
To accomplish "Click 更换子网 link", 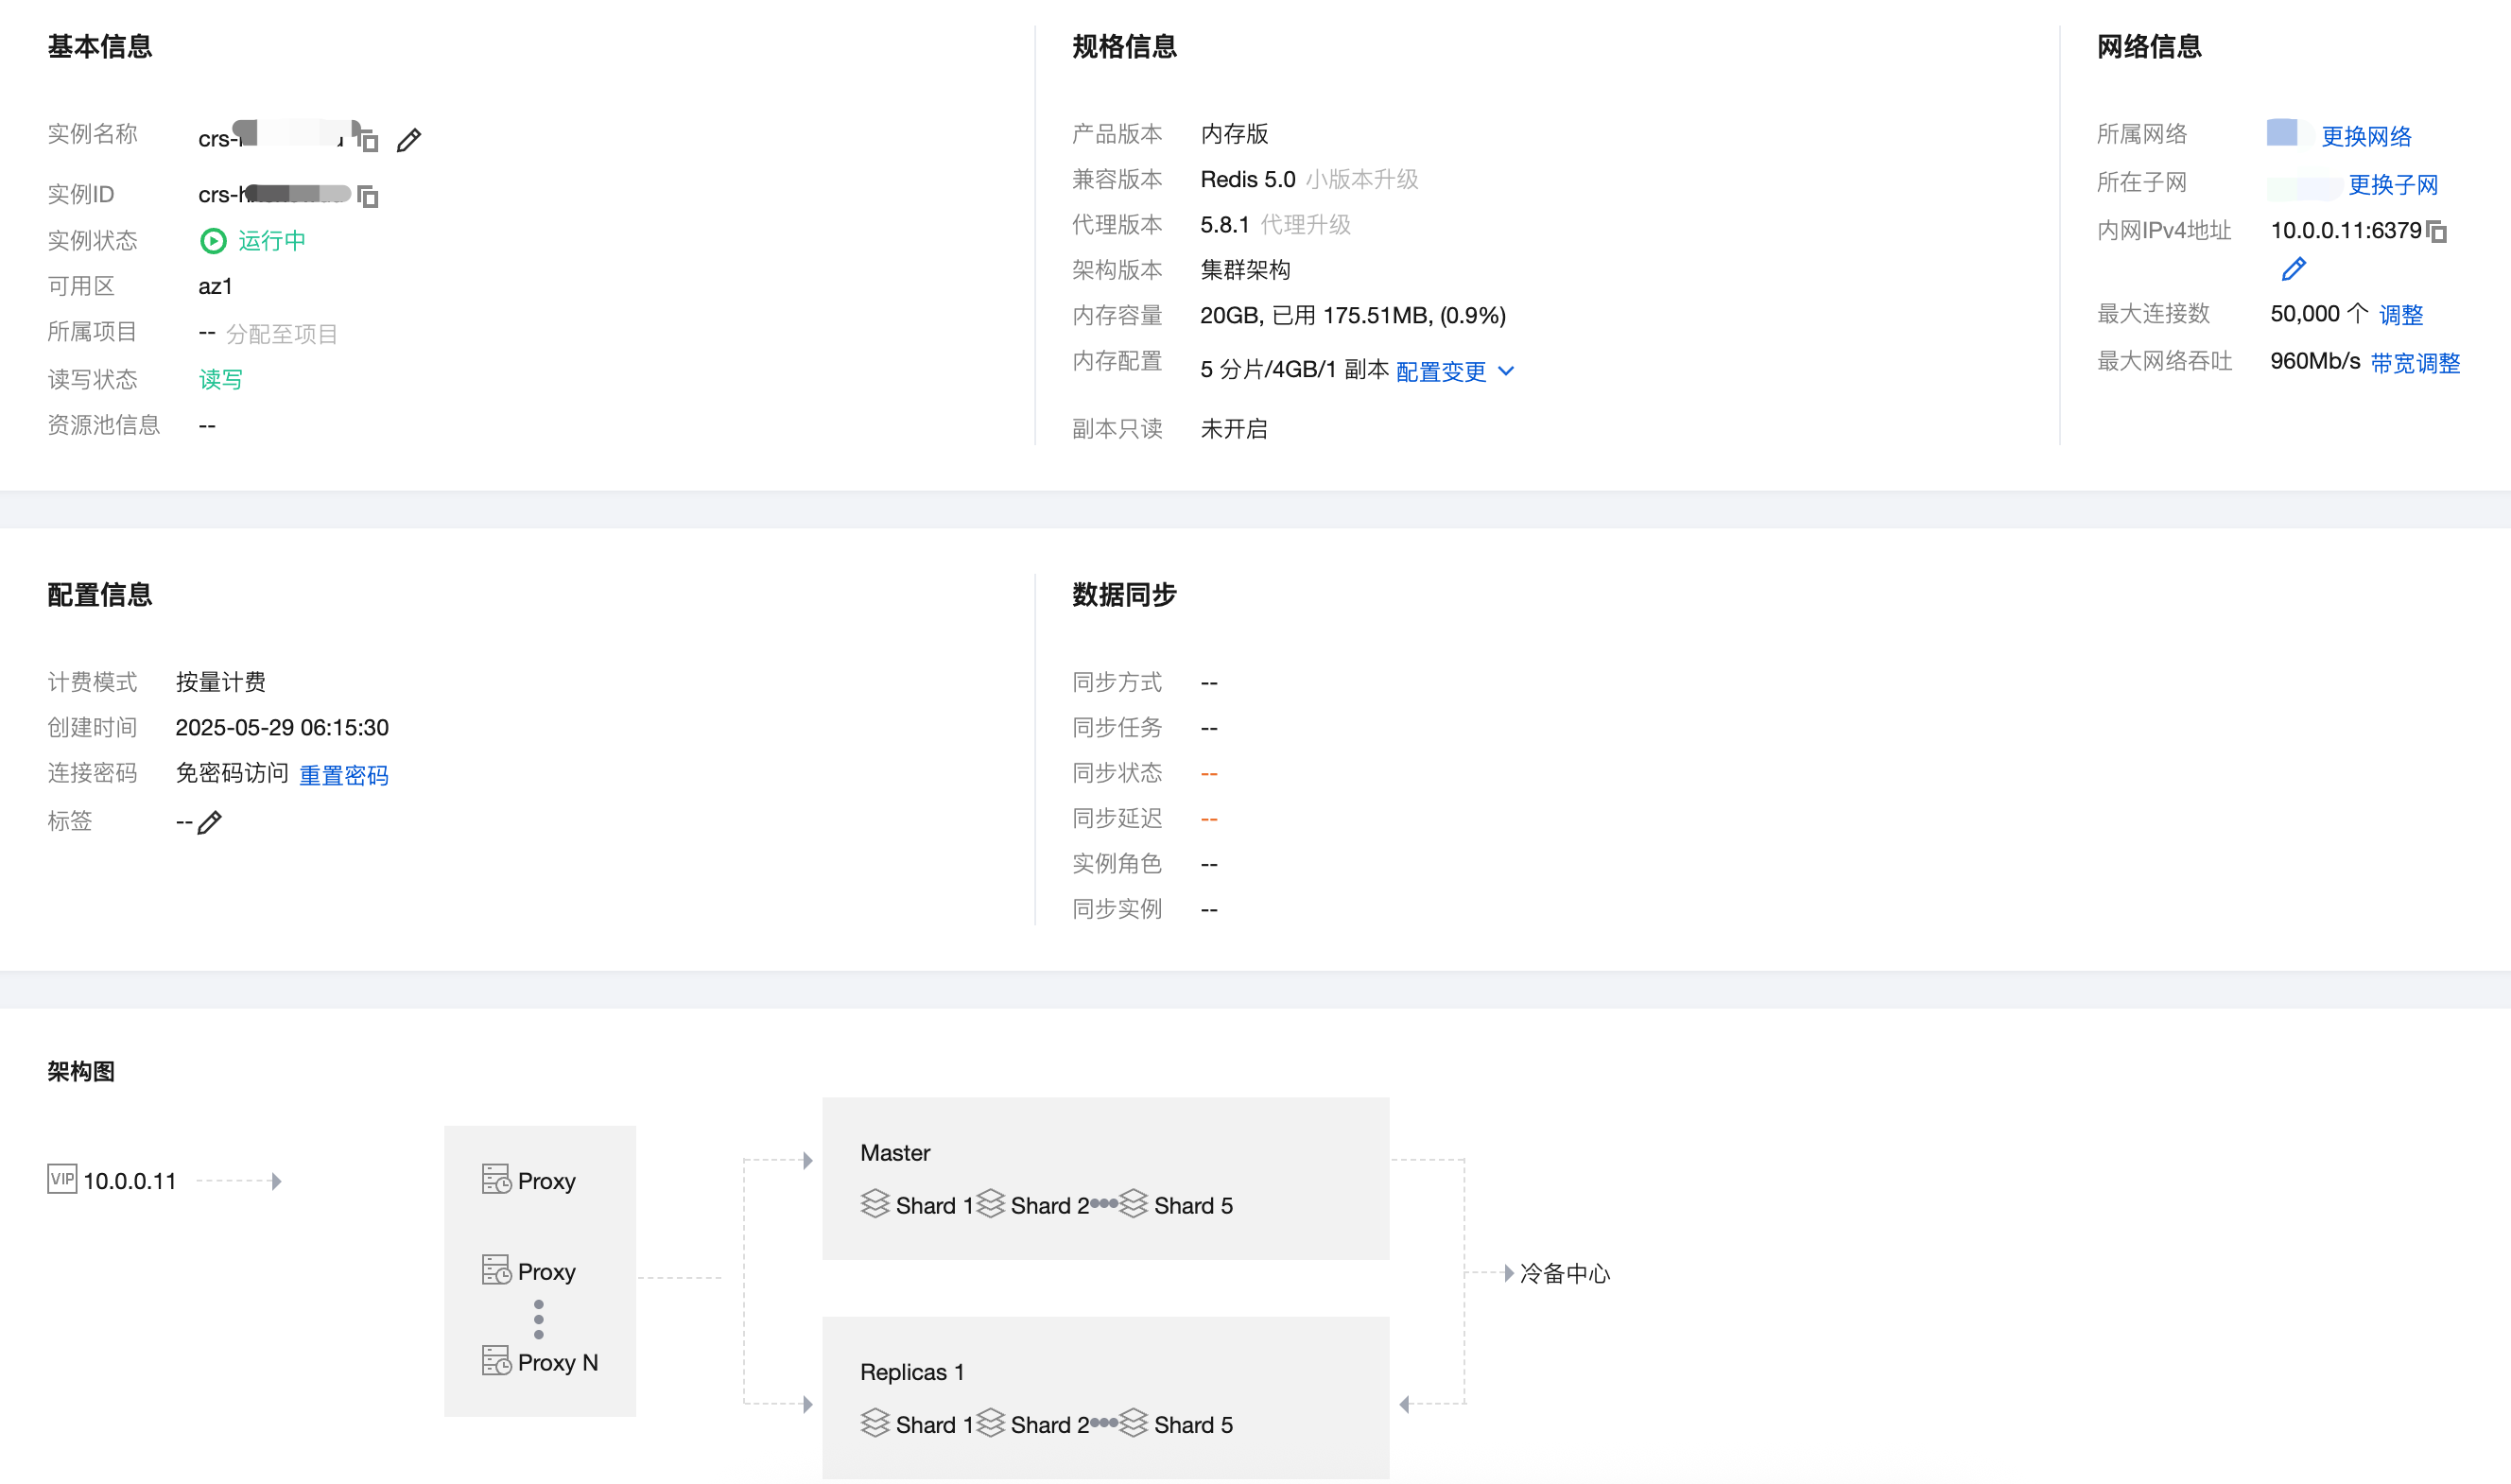I will [2392, 185].
